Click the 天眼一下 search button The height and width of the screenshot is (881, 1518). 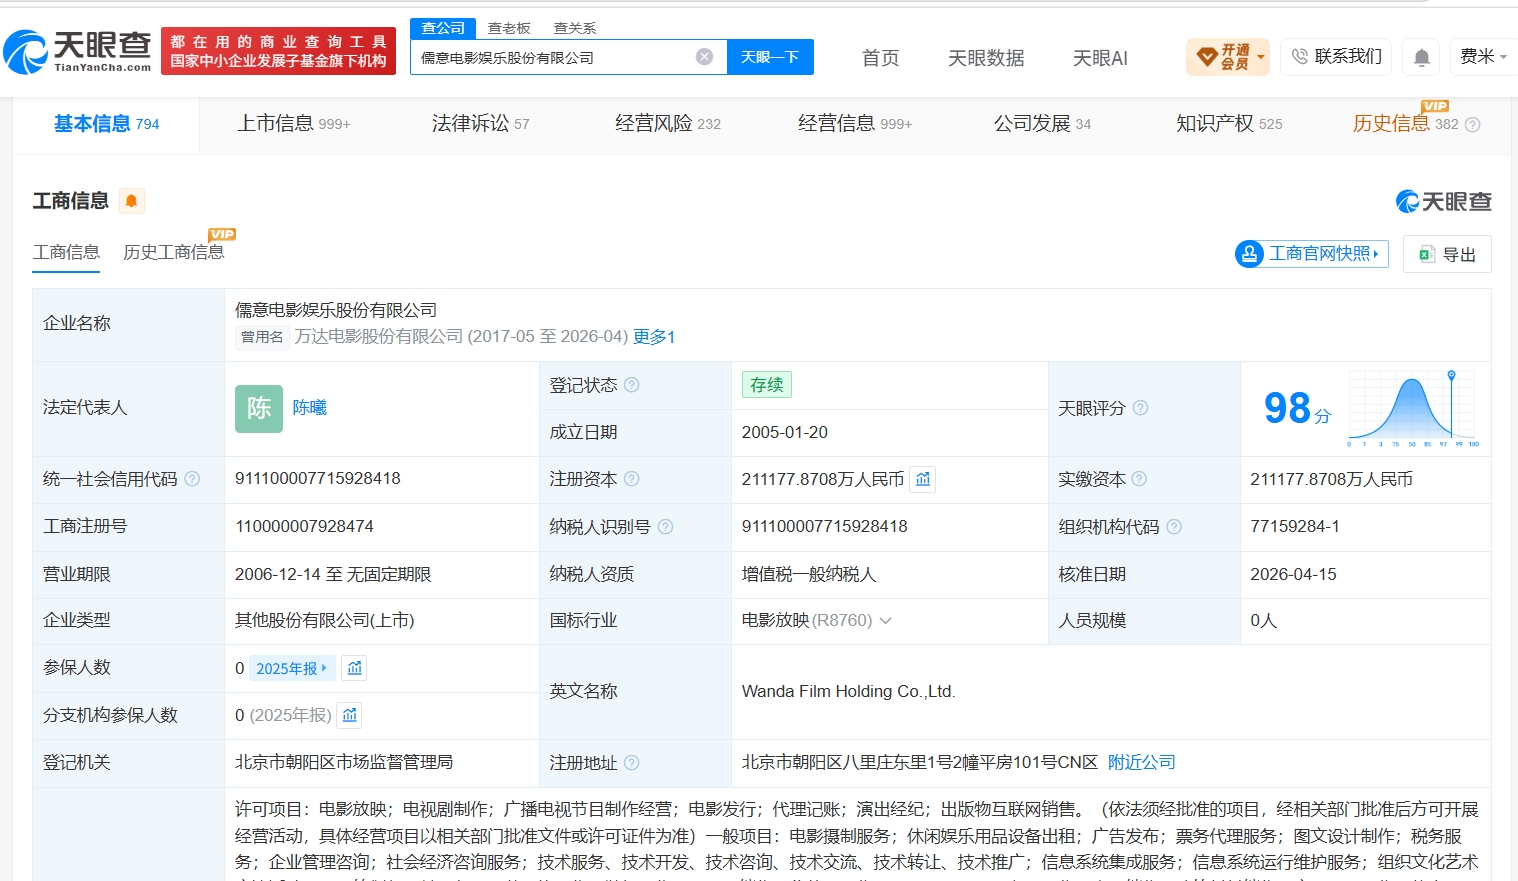click(770, 57)
